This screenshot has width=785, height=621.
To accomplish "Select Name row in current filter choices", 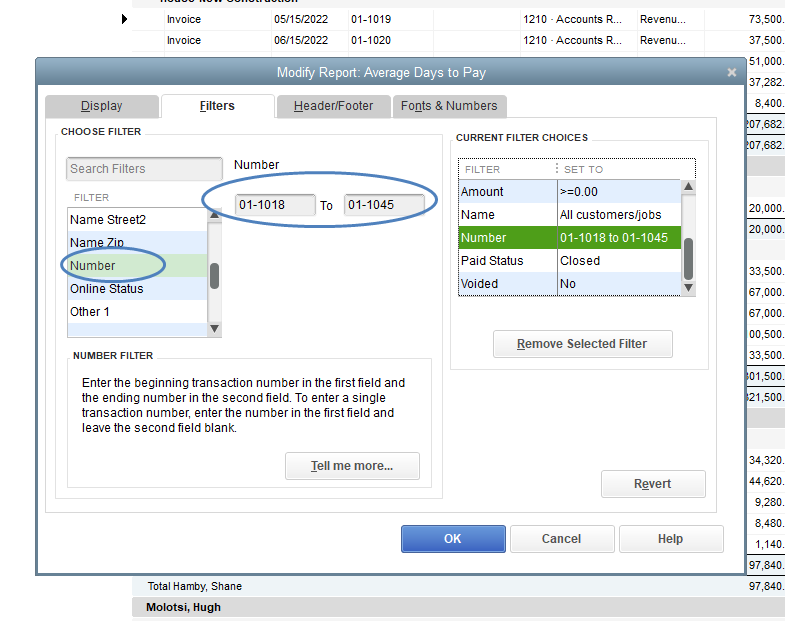I will click(x=570, y=215).
